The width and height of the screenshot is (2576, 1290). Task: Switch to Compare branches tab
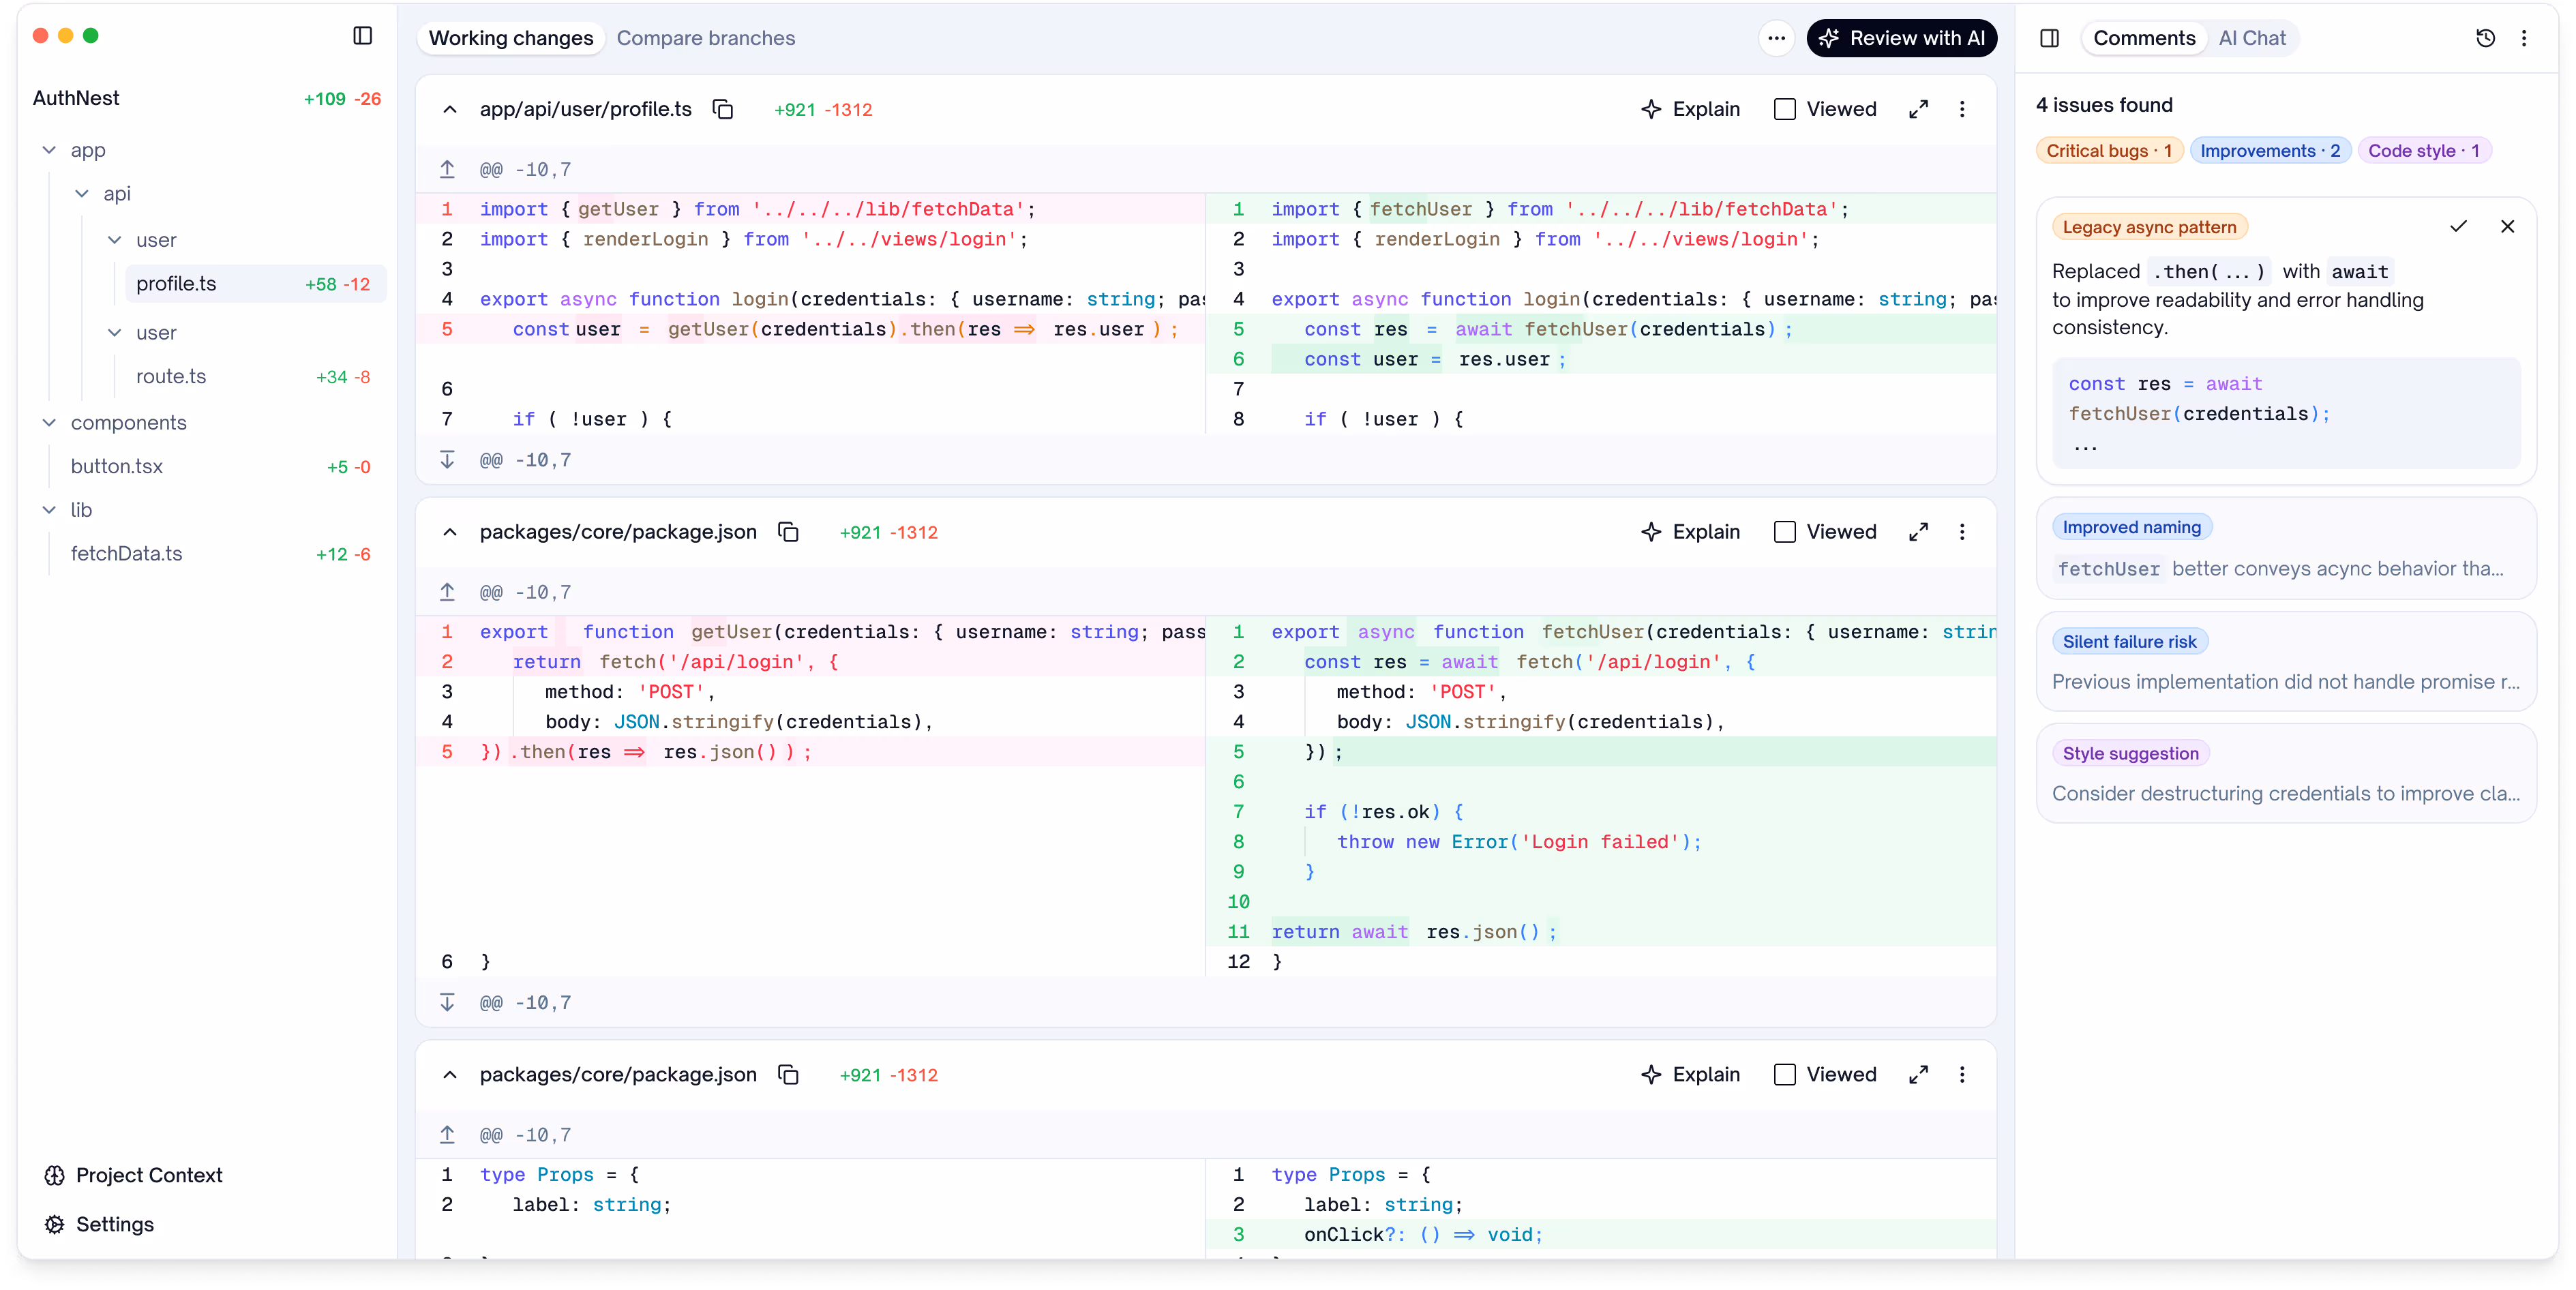pos(705,38)
